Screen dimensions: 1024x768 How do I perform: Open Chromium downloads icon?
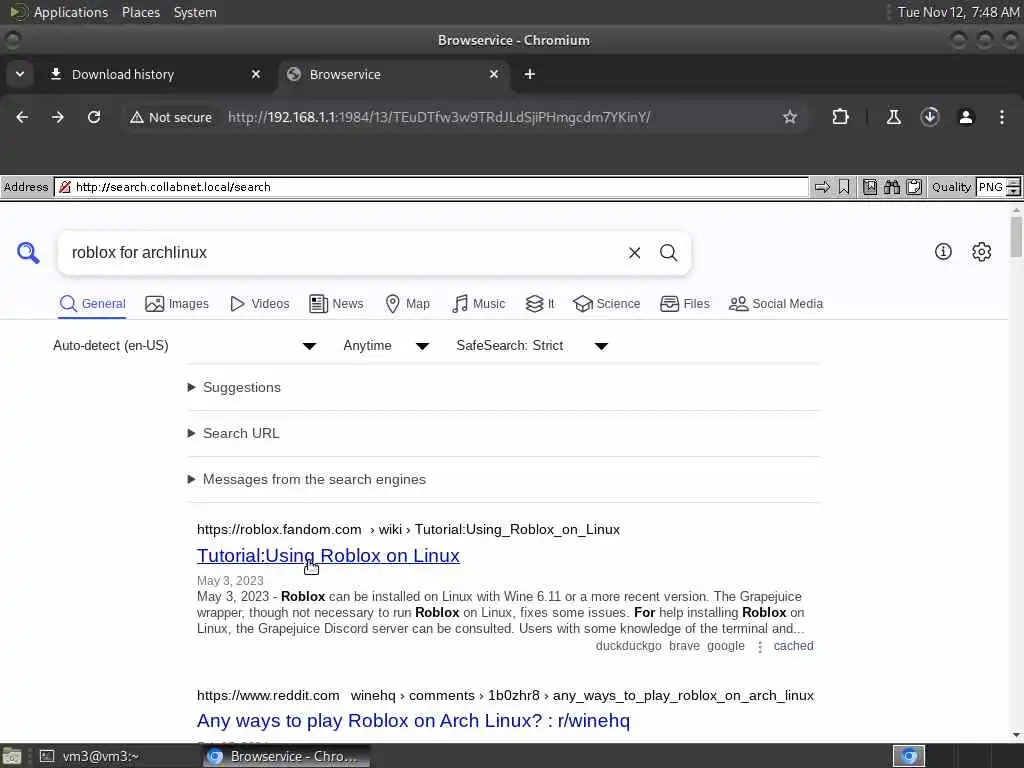929,117
